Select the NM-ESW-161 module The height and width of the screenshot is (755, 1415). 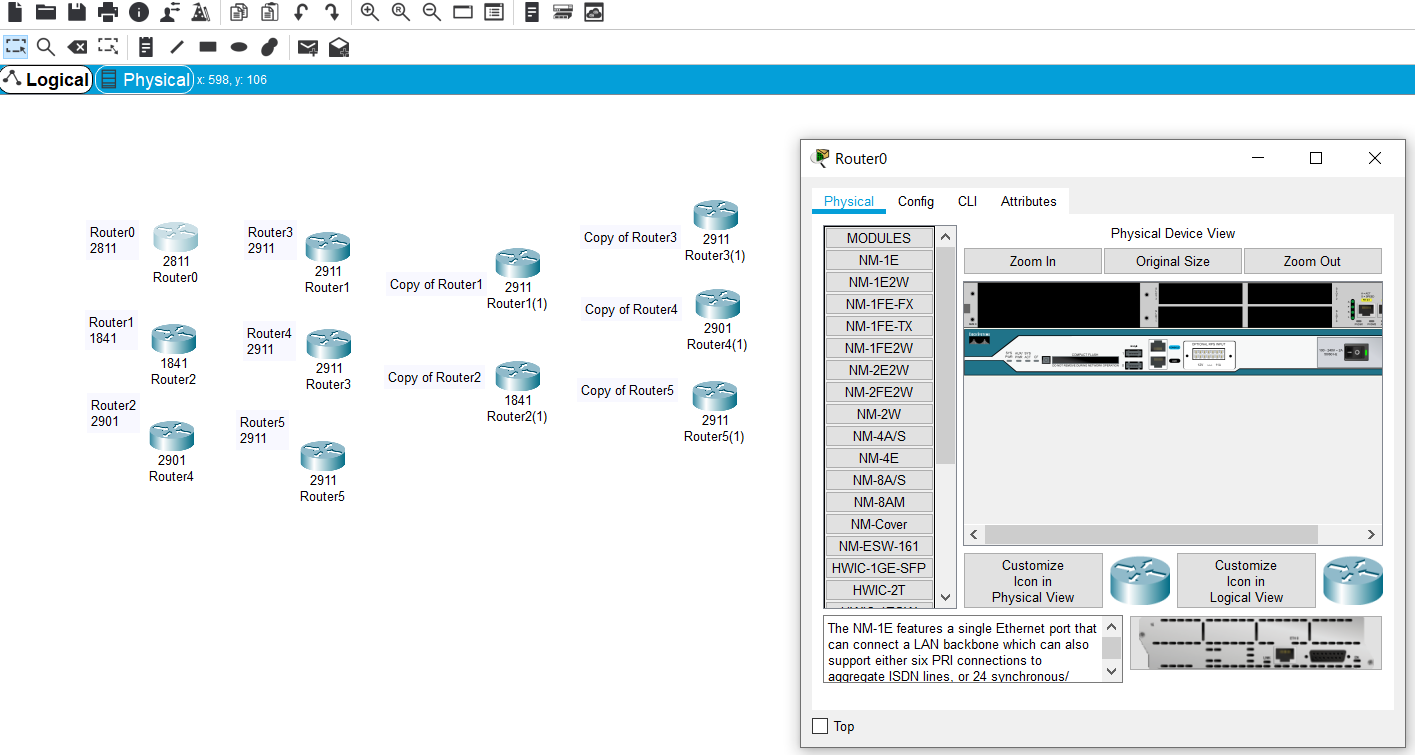(x=879, y=546)
